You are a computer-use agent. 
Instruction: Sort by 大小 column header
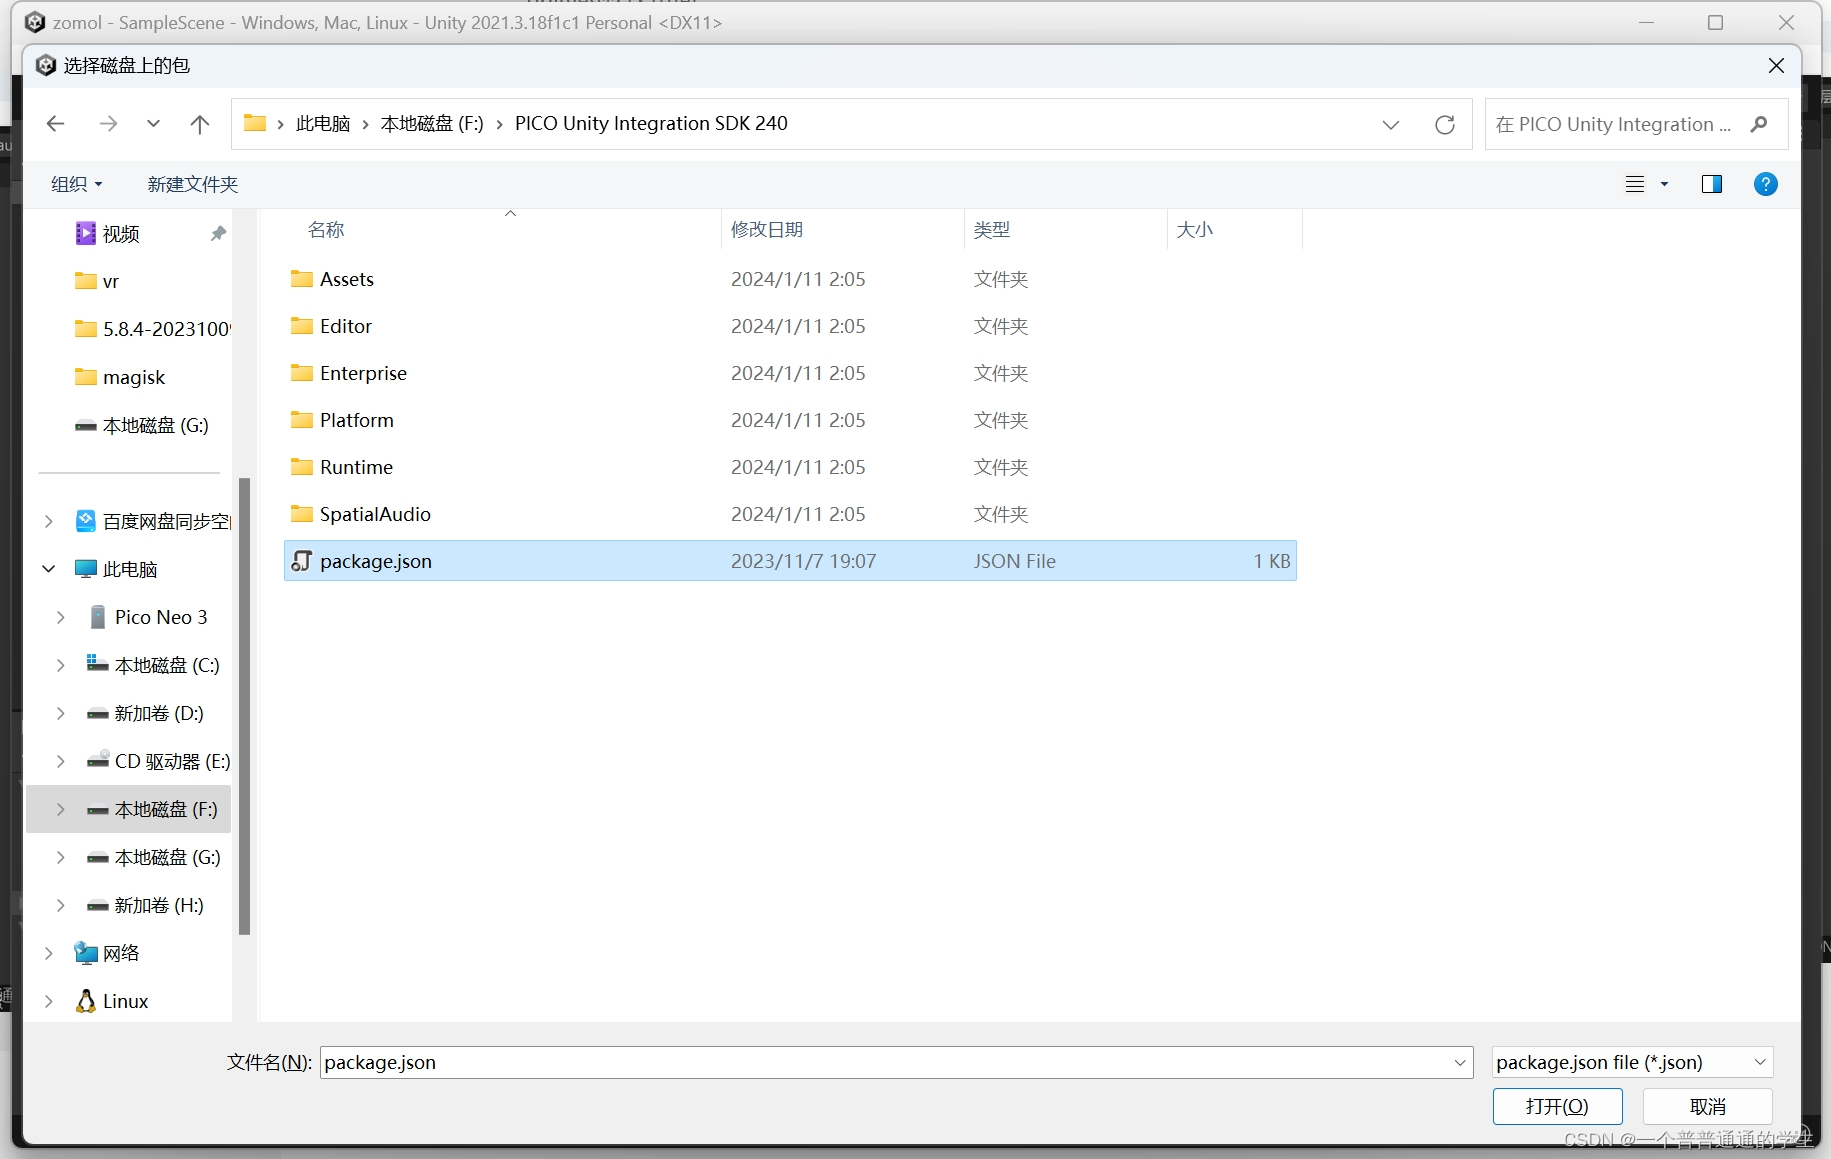(1195, 230)
